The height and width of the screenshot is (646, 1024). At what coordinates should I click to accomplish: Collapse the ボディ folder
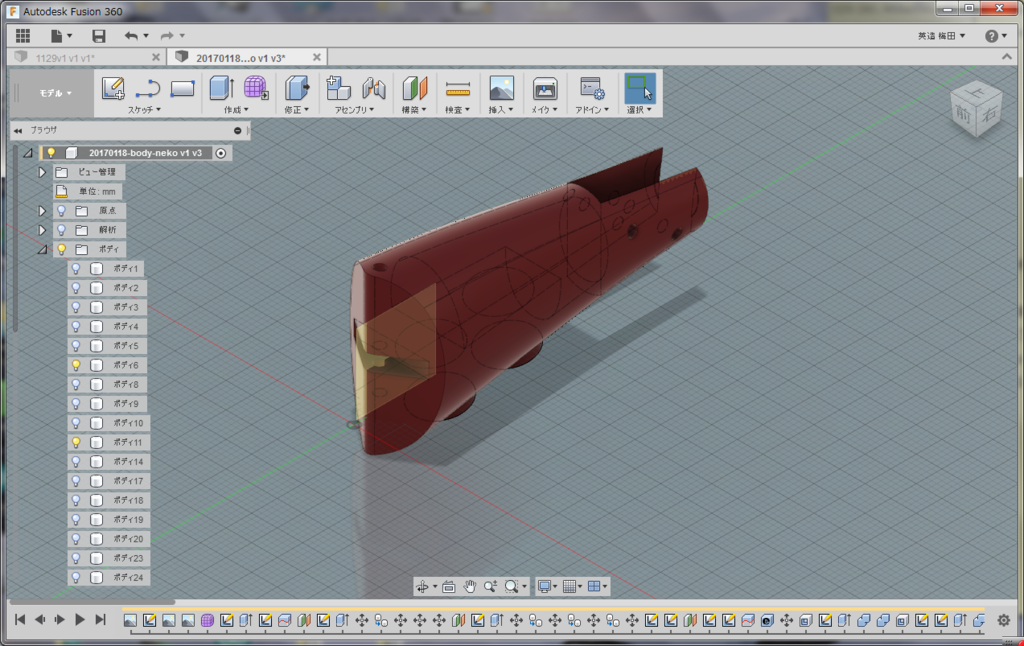pyautogui.click(x=42, y=249)
